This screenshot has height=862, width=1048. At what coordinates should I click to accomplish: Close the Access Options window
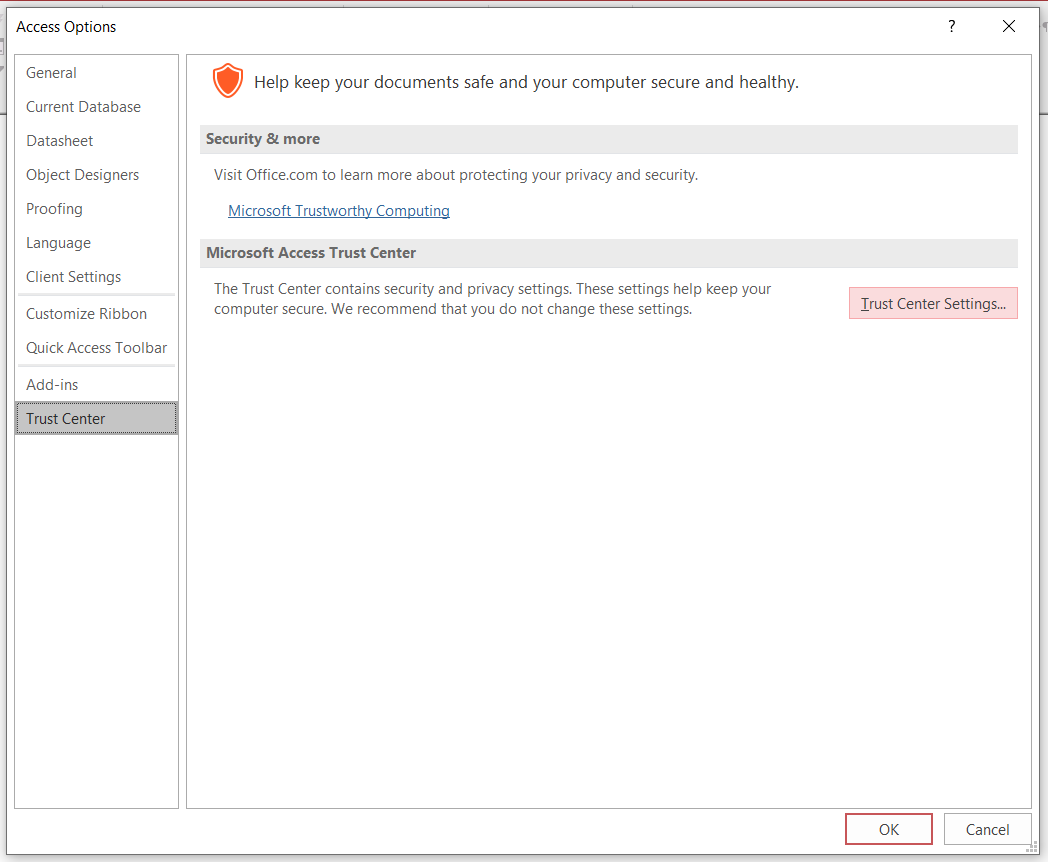1009,27
